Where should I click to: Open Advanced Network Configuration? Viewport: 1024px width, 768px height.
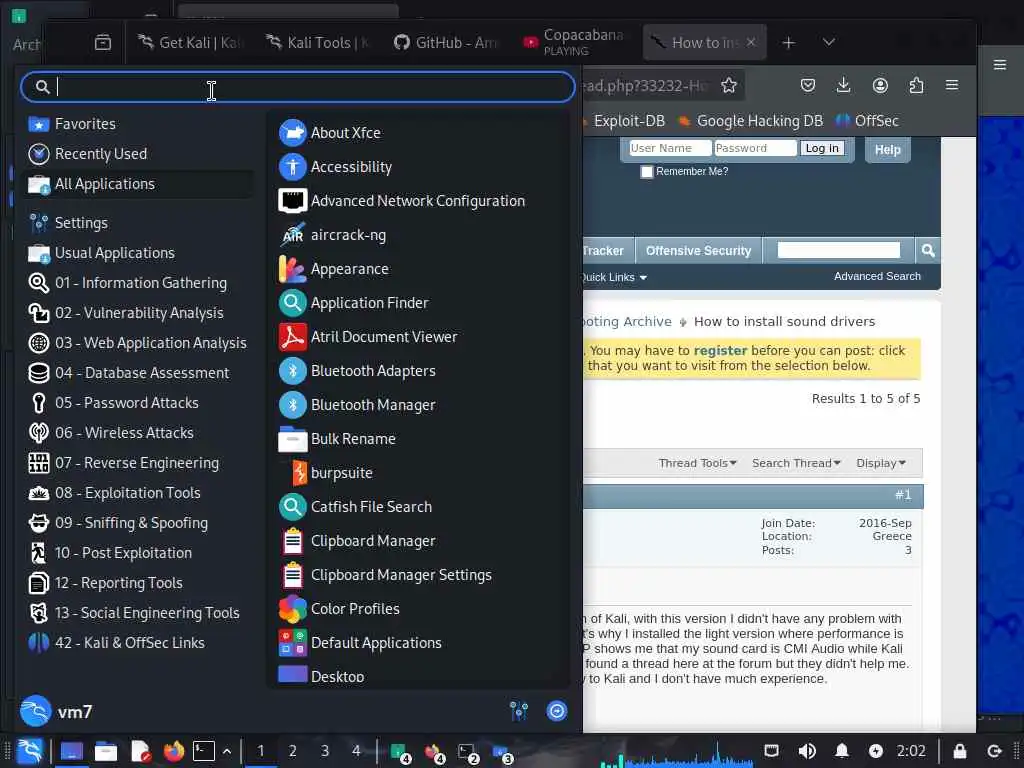pyautogui.click(x=418, y=200)
